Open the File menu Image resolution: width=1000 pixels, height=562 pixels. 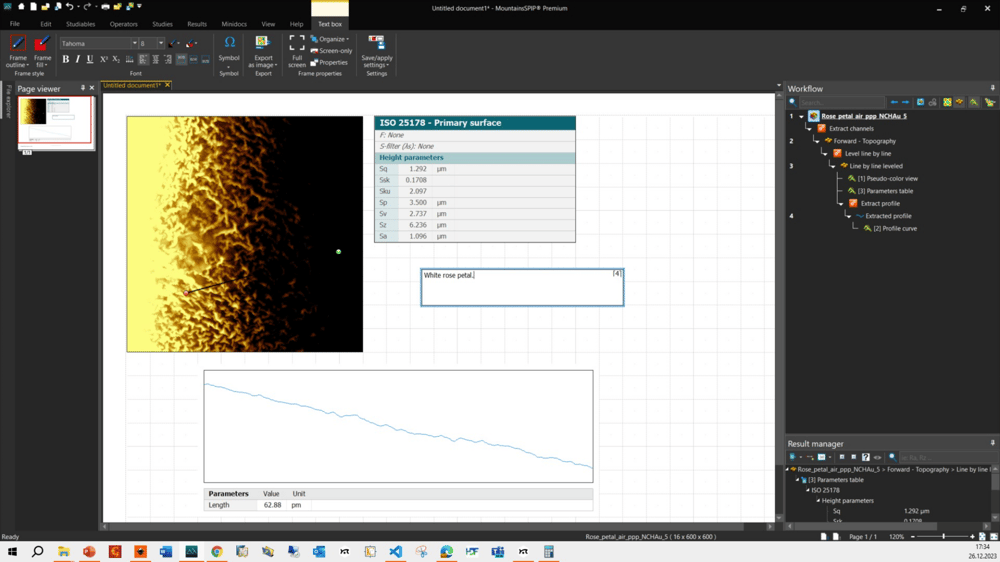click(x=14, y=24)
